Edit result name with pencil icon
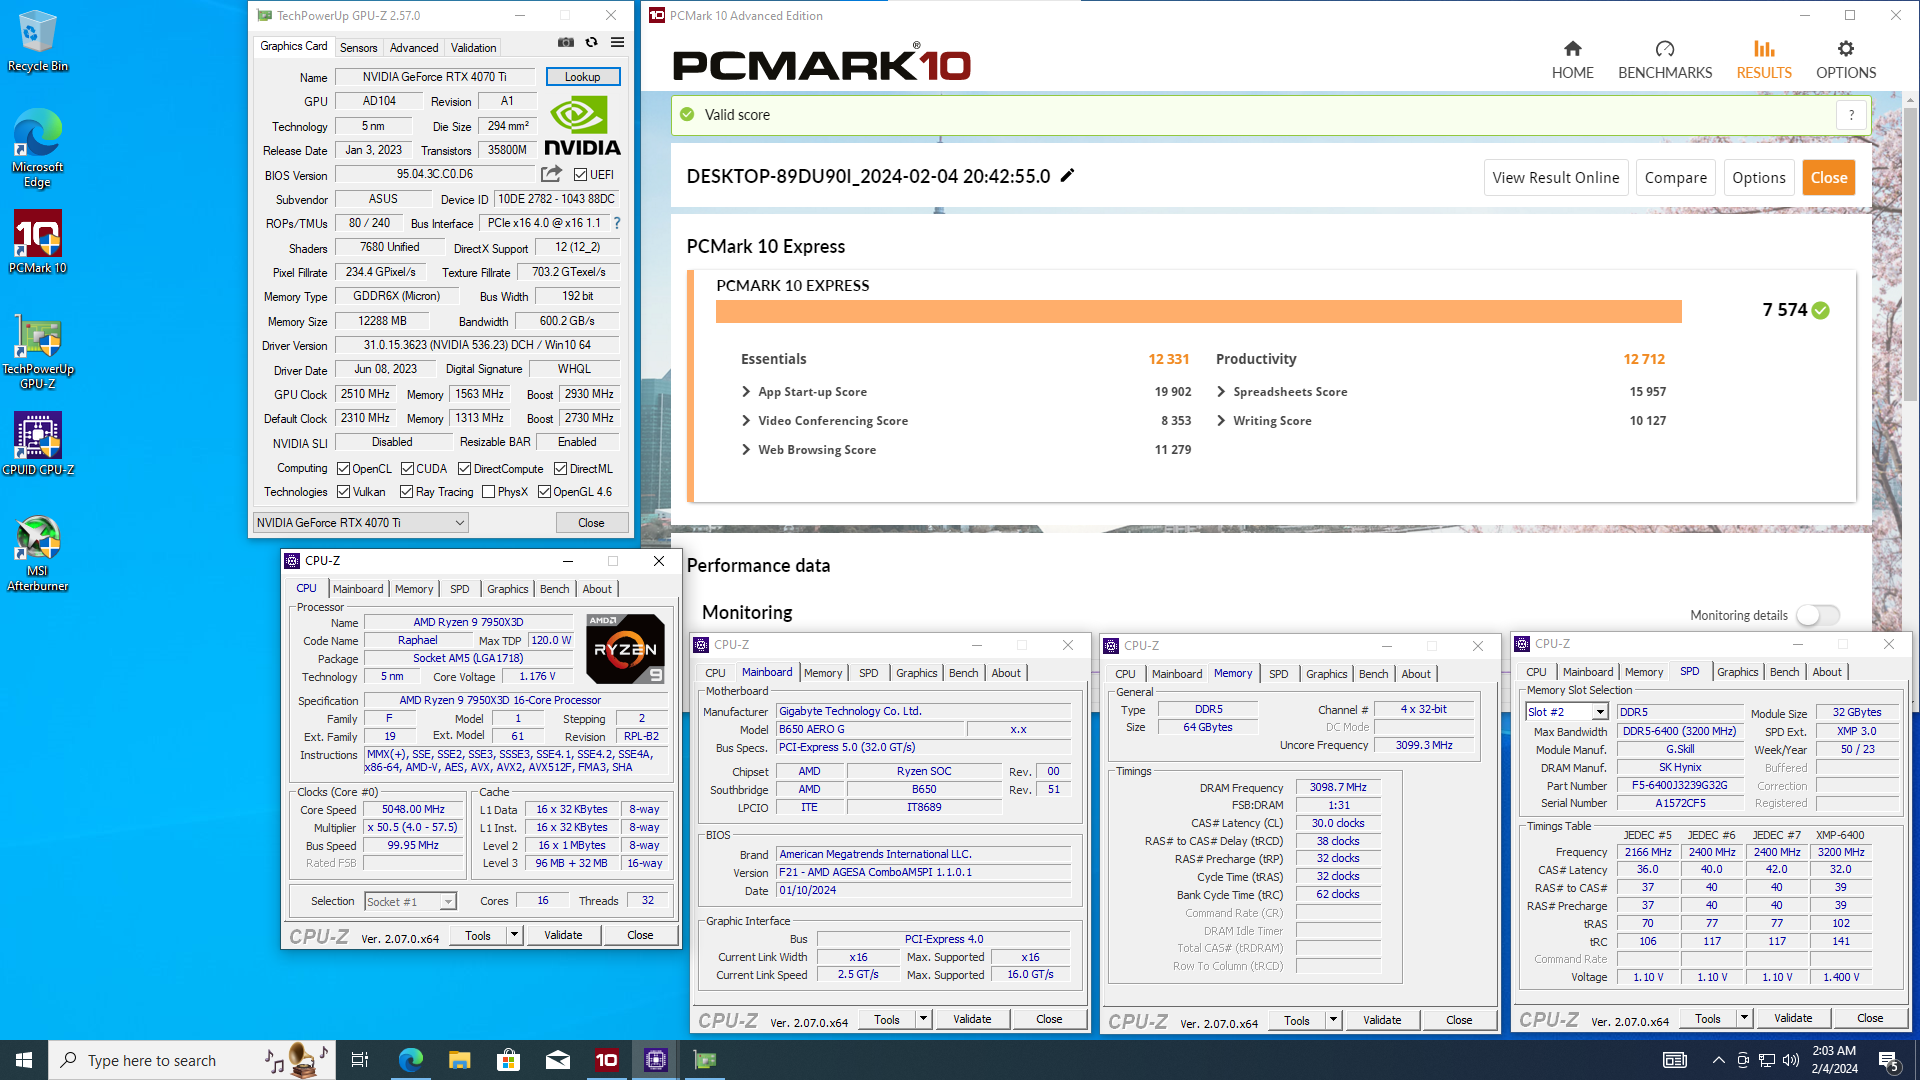1920x1080 pixels. coord(1068,176)
